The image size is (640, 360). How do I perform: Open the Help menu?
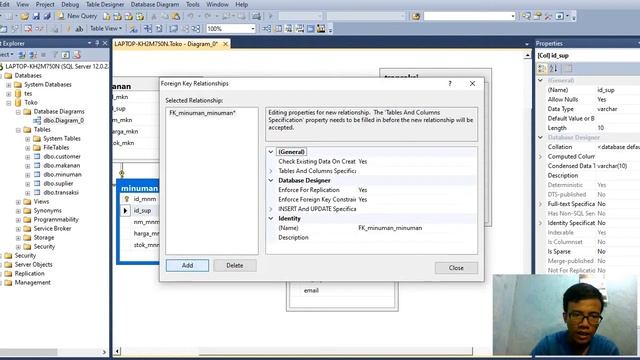pos(241,4)
